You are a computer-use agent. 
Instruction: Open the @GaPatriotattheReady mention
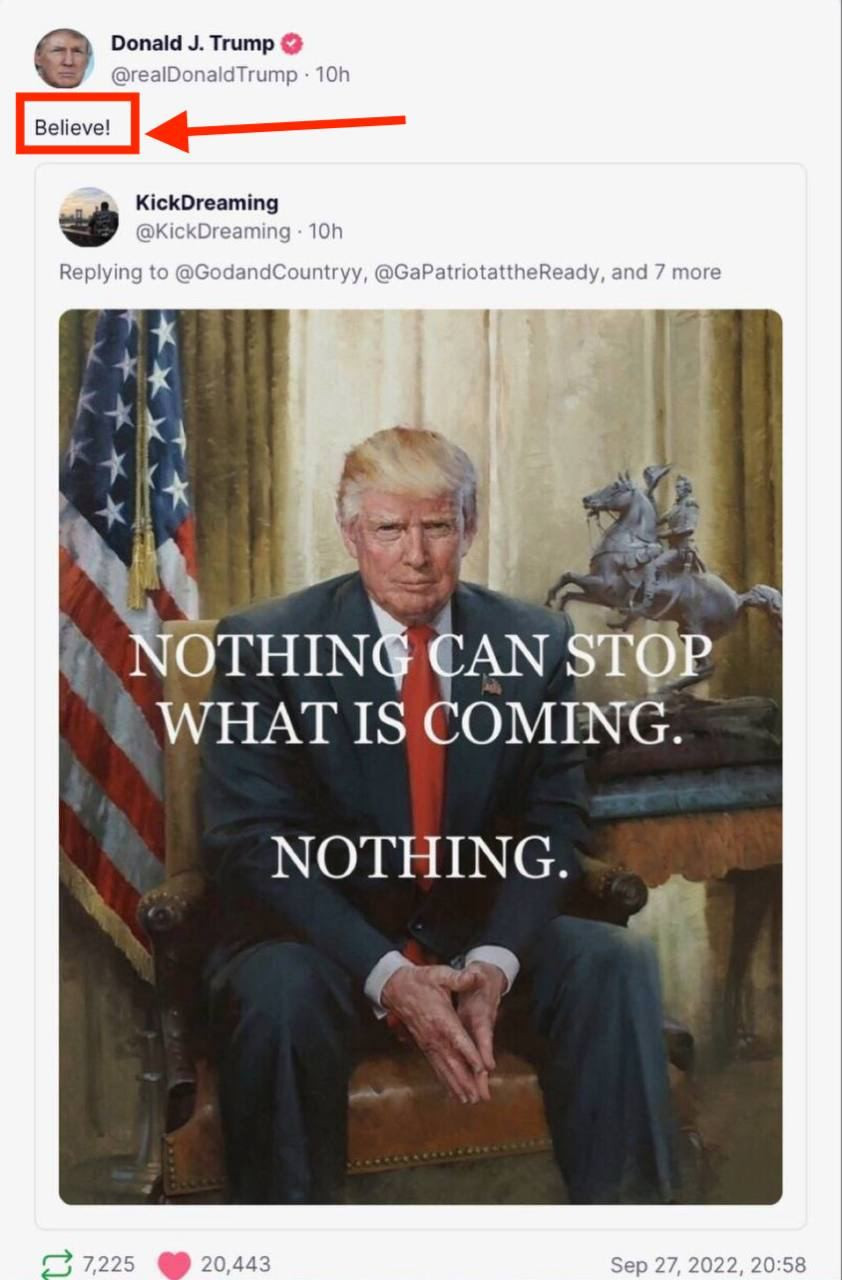coord(489,272)
